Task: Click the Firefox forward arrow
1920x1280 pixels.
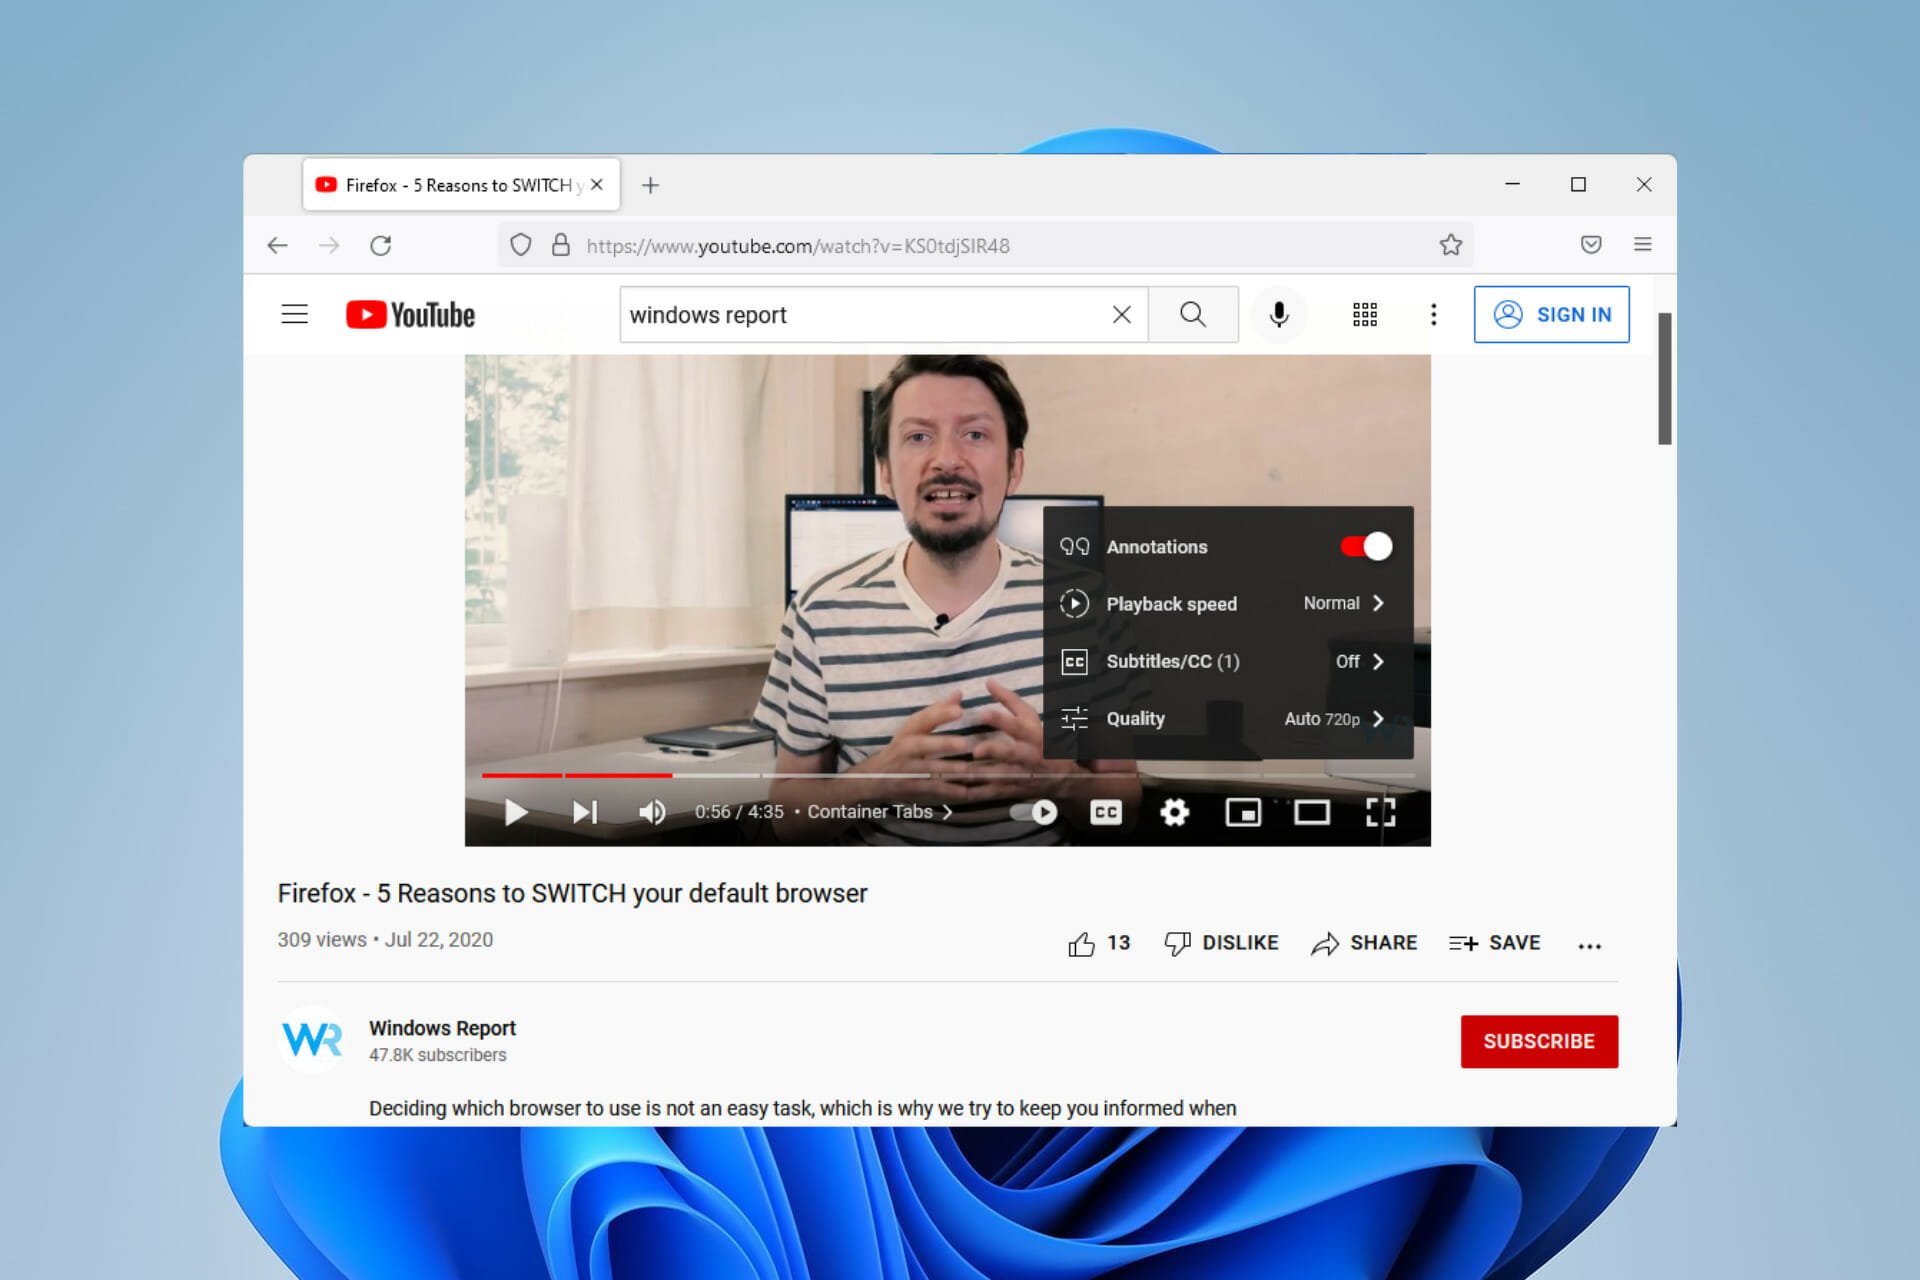Action: tap(329, 245)
